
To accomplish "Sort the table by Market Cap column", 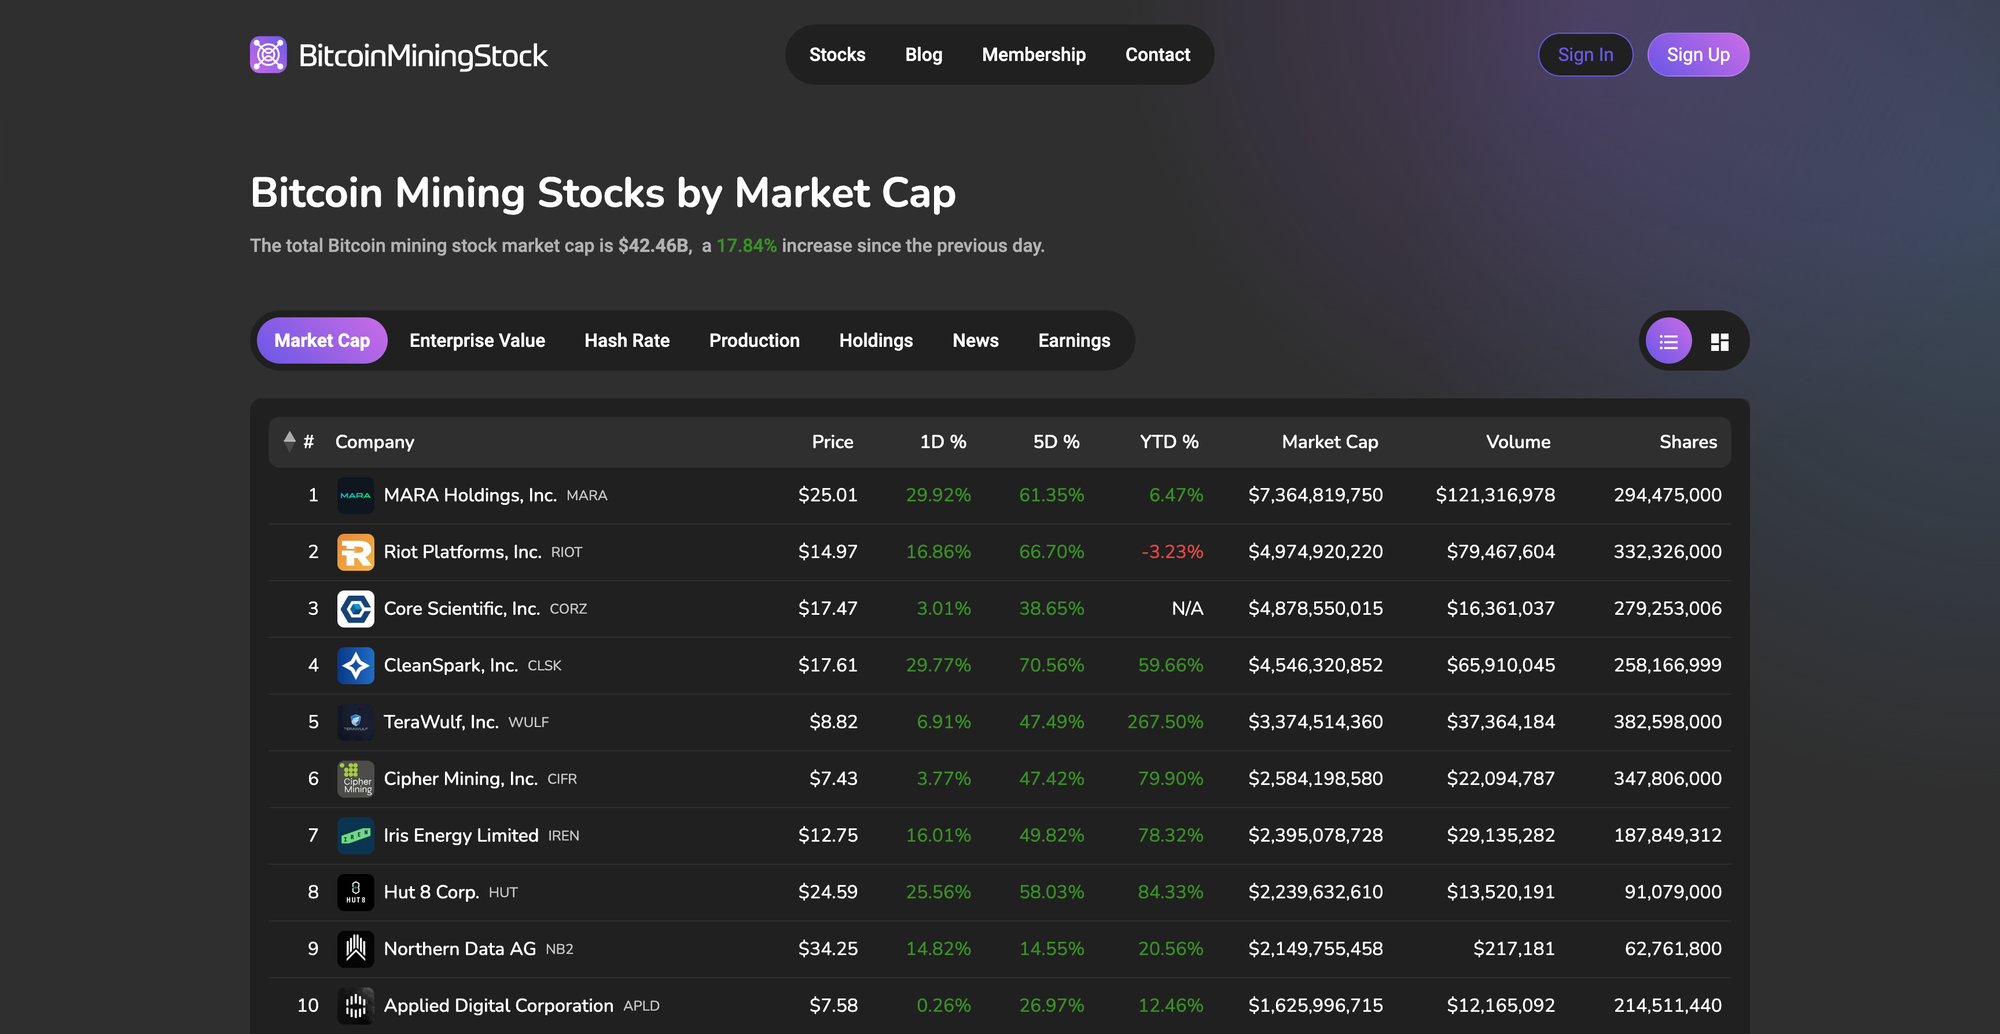I will coord(1329,442).
